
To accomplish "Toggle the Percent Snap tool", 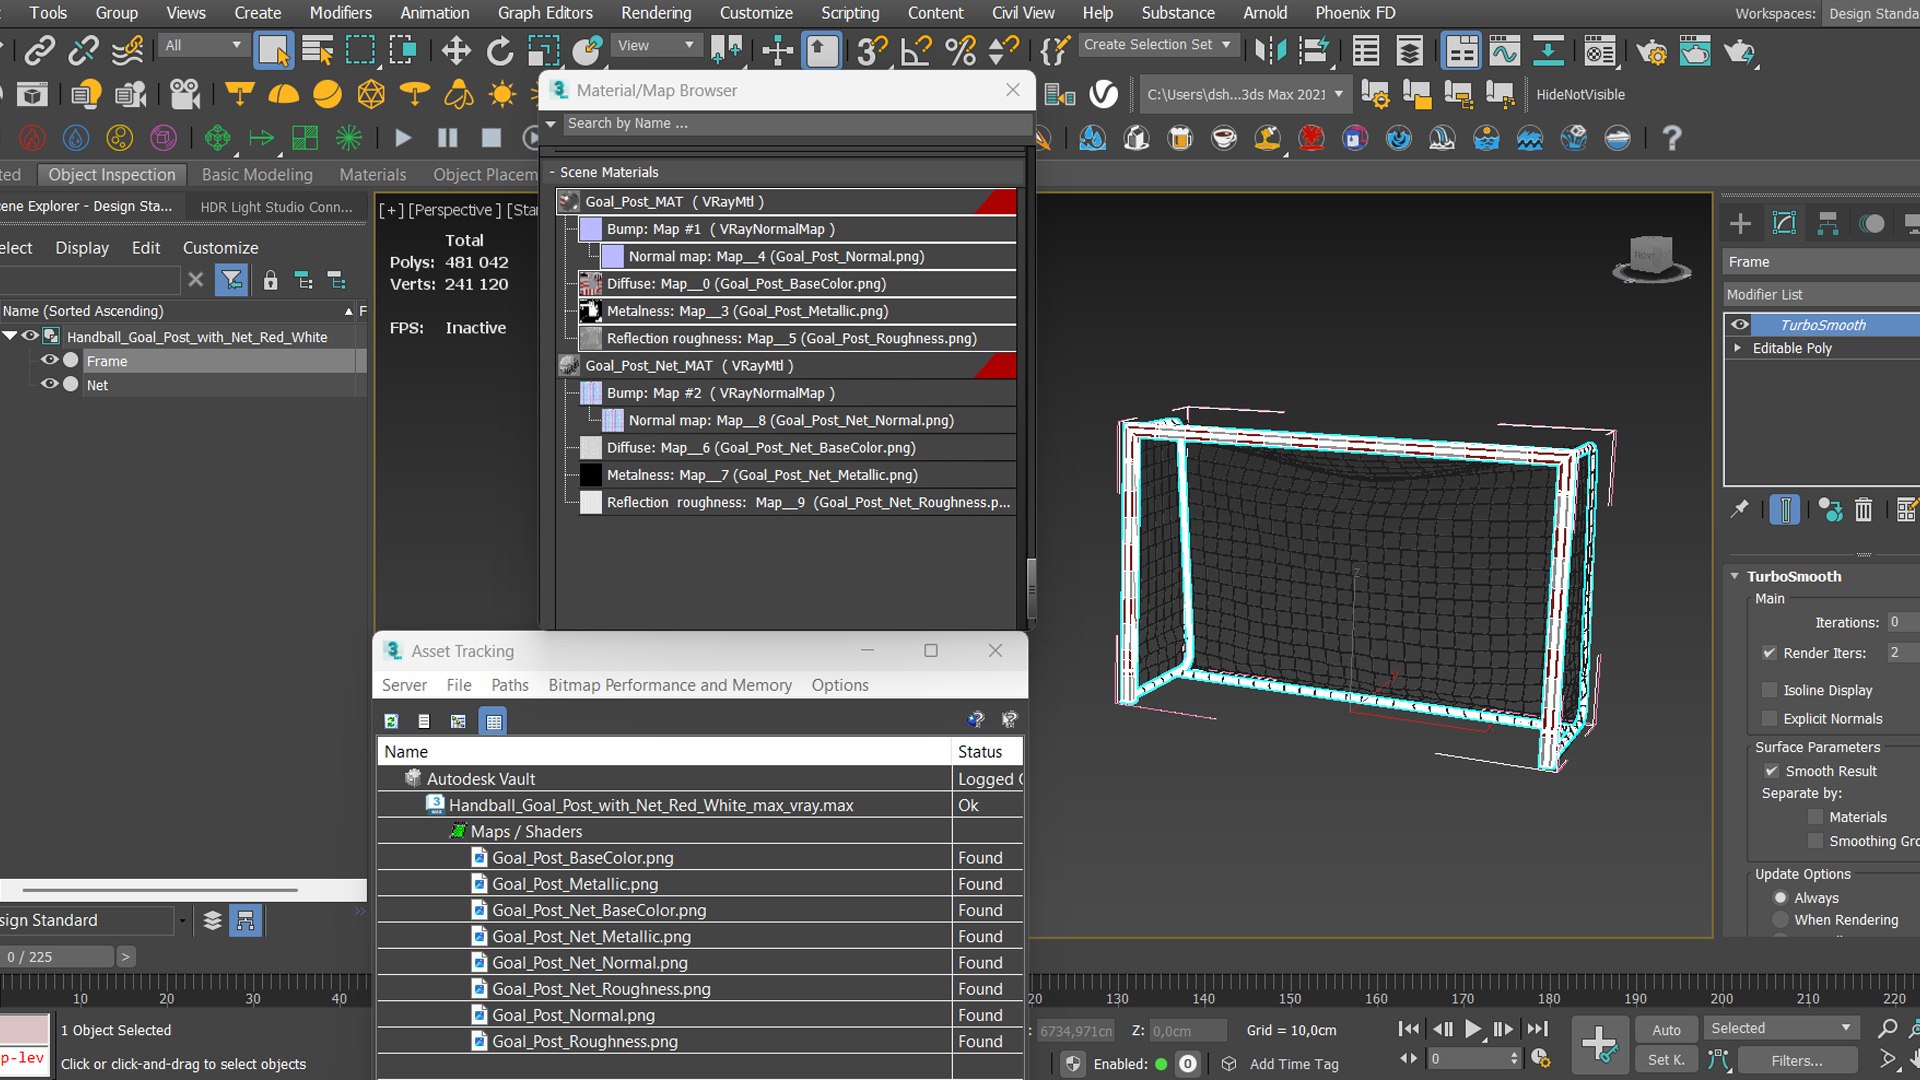I will tap(960, 50).
